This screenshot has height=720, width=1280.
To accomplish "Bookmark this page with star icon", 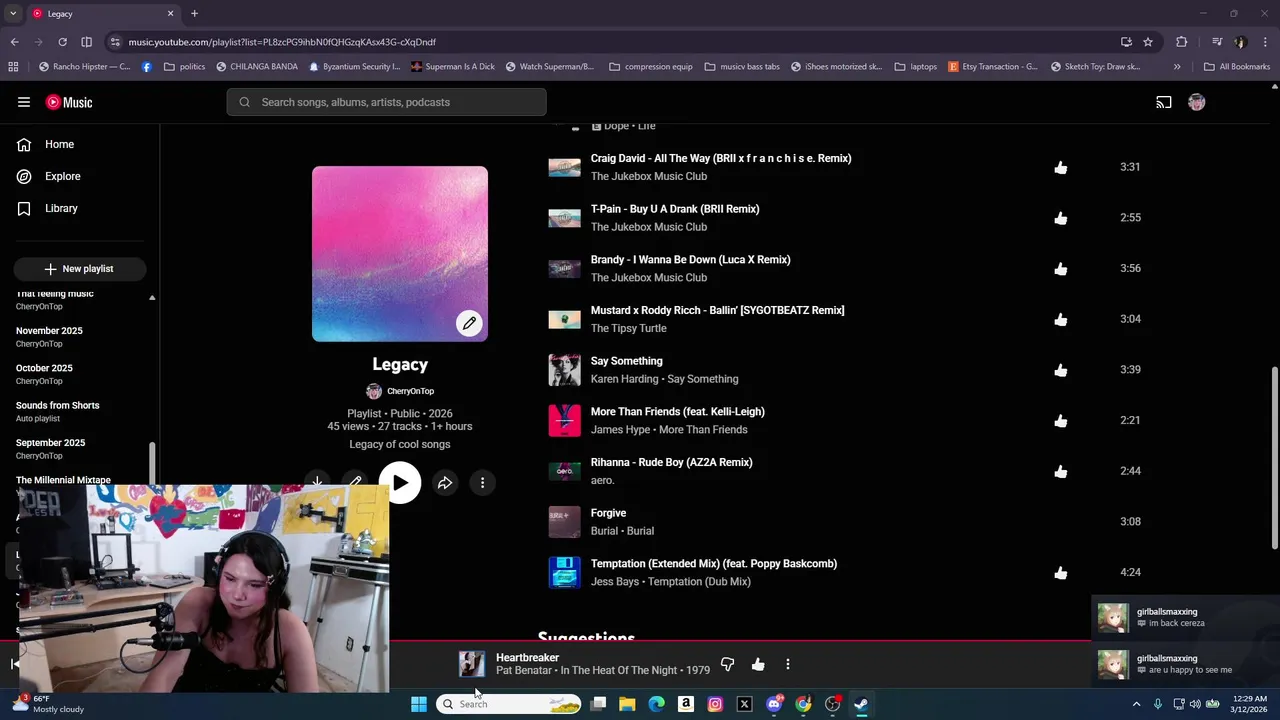I will tap(1148, 42).
